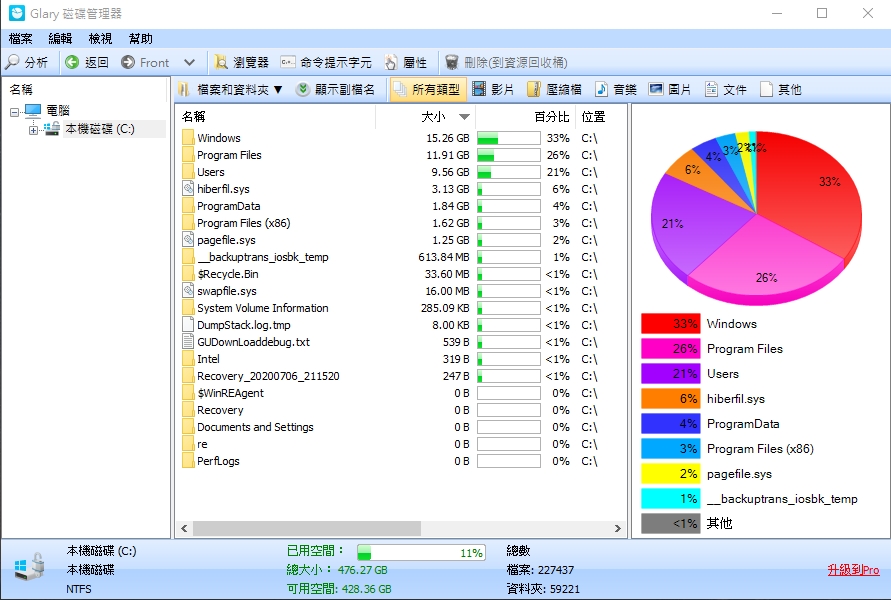The image size is (891, 600).
Task: Click the 電腦 computer icon in tree
Action: [34, 110]
